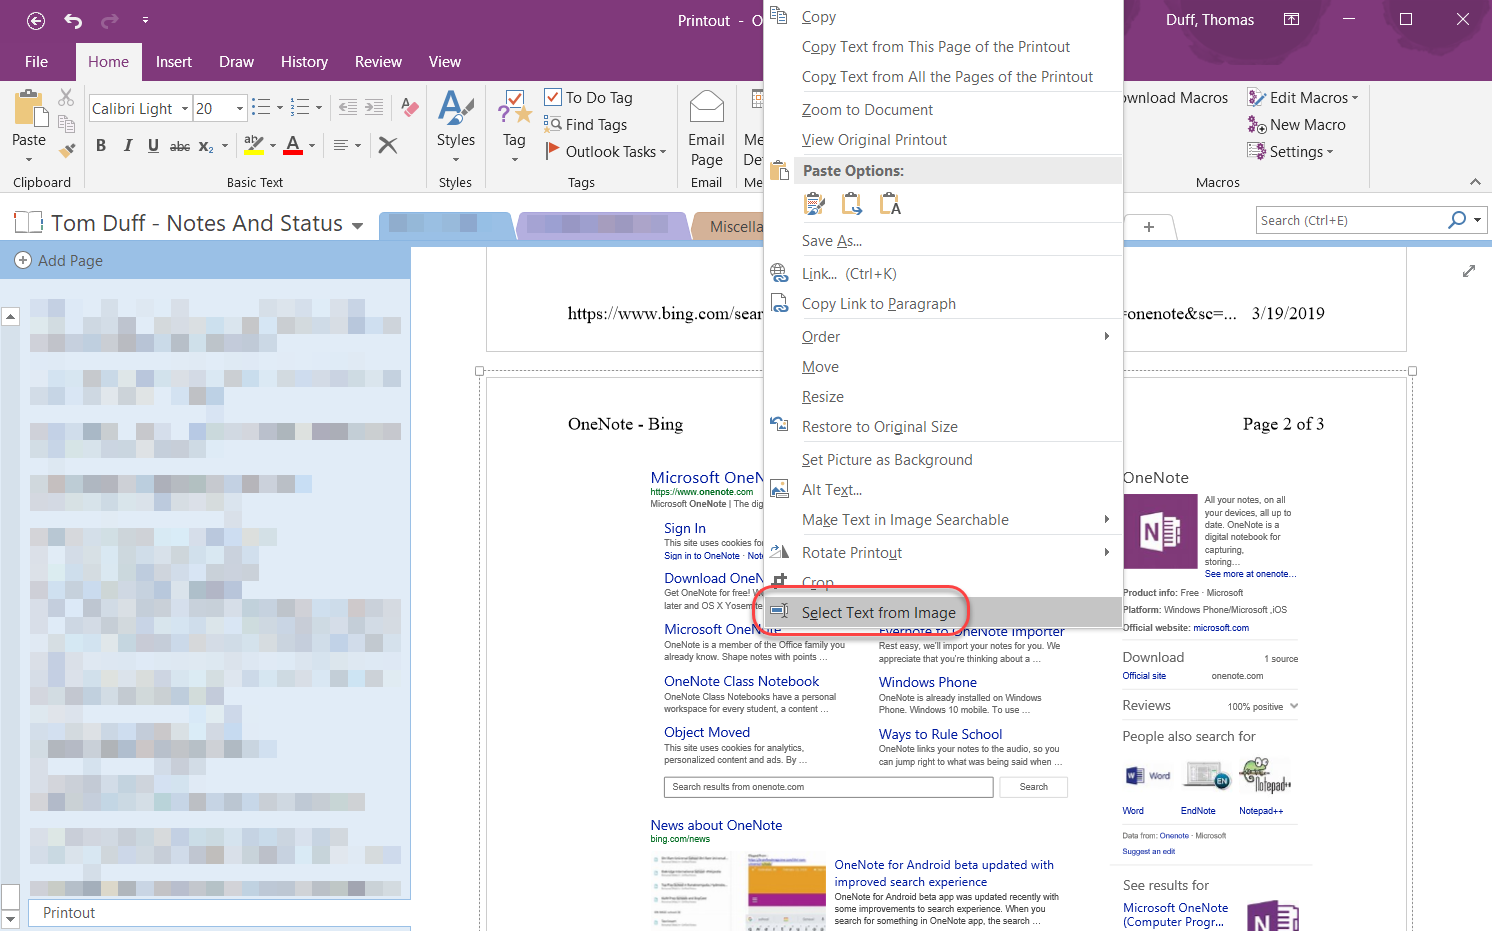
Task: Toggle bold formatting
Action: coord(100,145)
